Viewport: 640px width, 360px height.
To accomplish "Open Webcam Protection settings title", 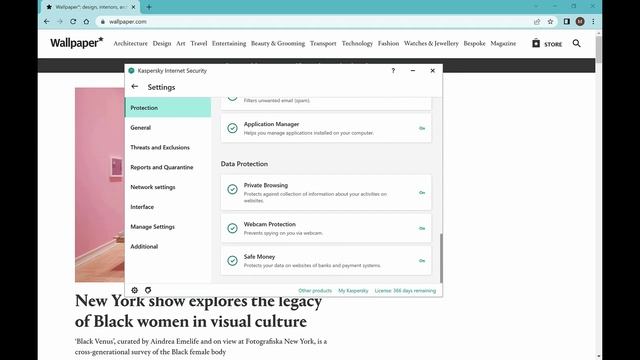I will pos(270,224).
